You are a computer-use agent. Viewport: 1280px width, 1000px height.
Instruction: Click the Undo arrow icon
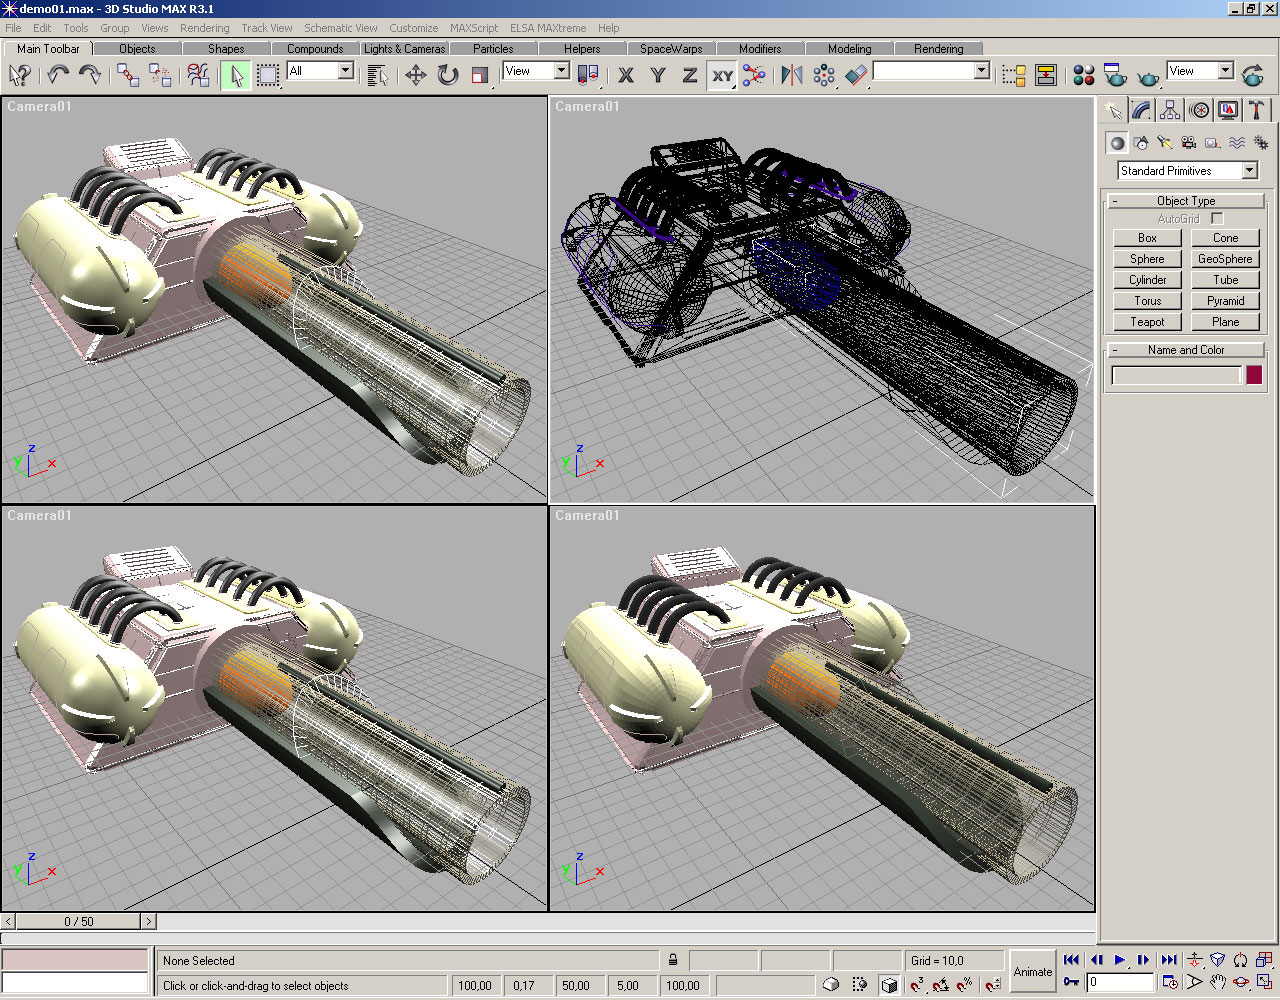click(58, 75)
